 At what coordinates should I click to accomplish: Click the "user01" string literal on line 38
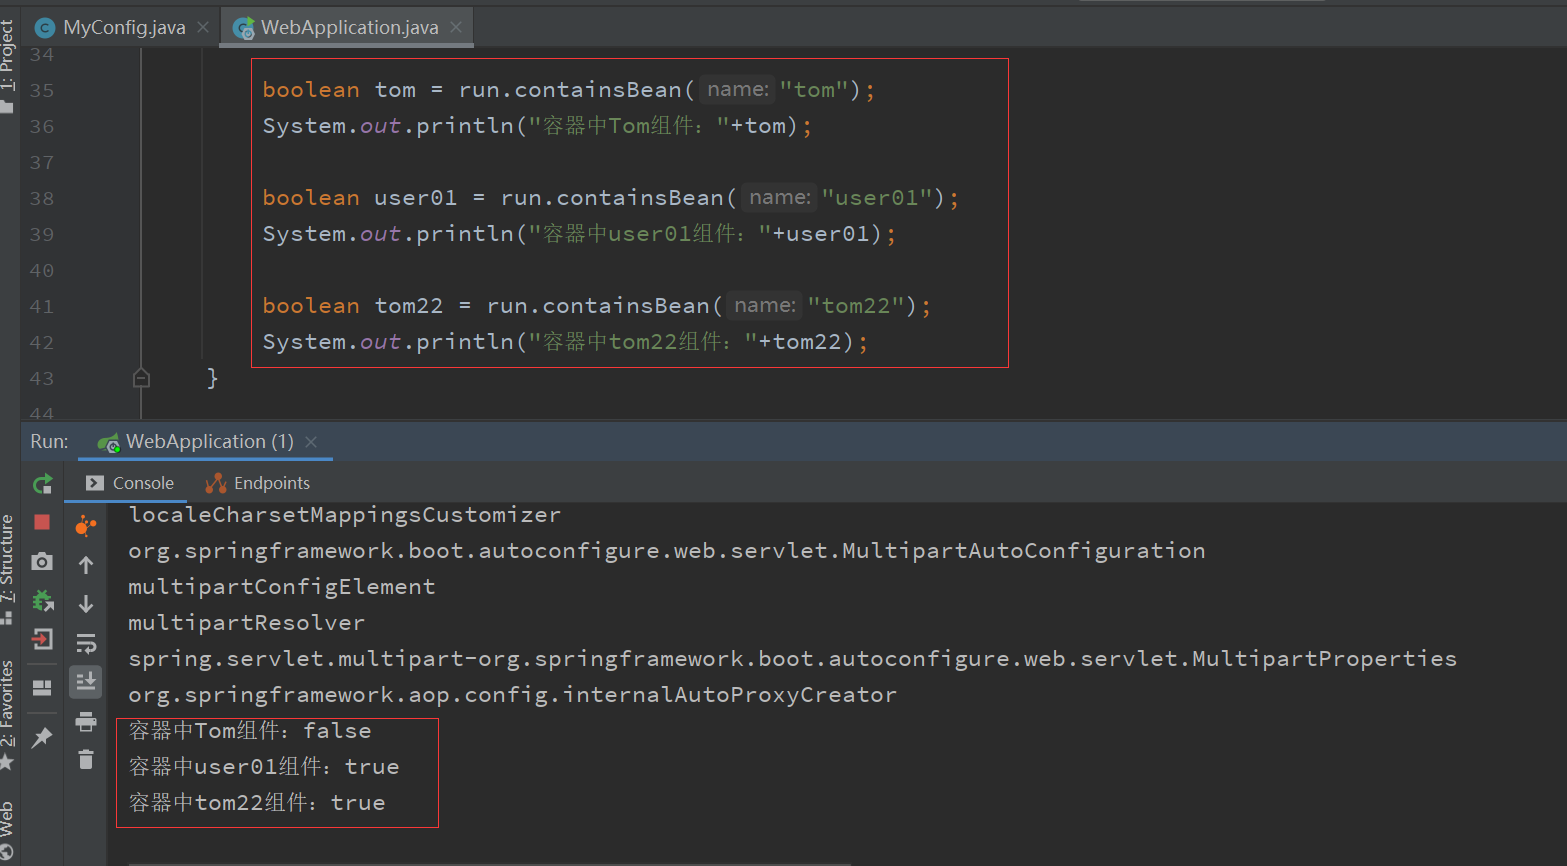[877, 198]
